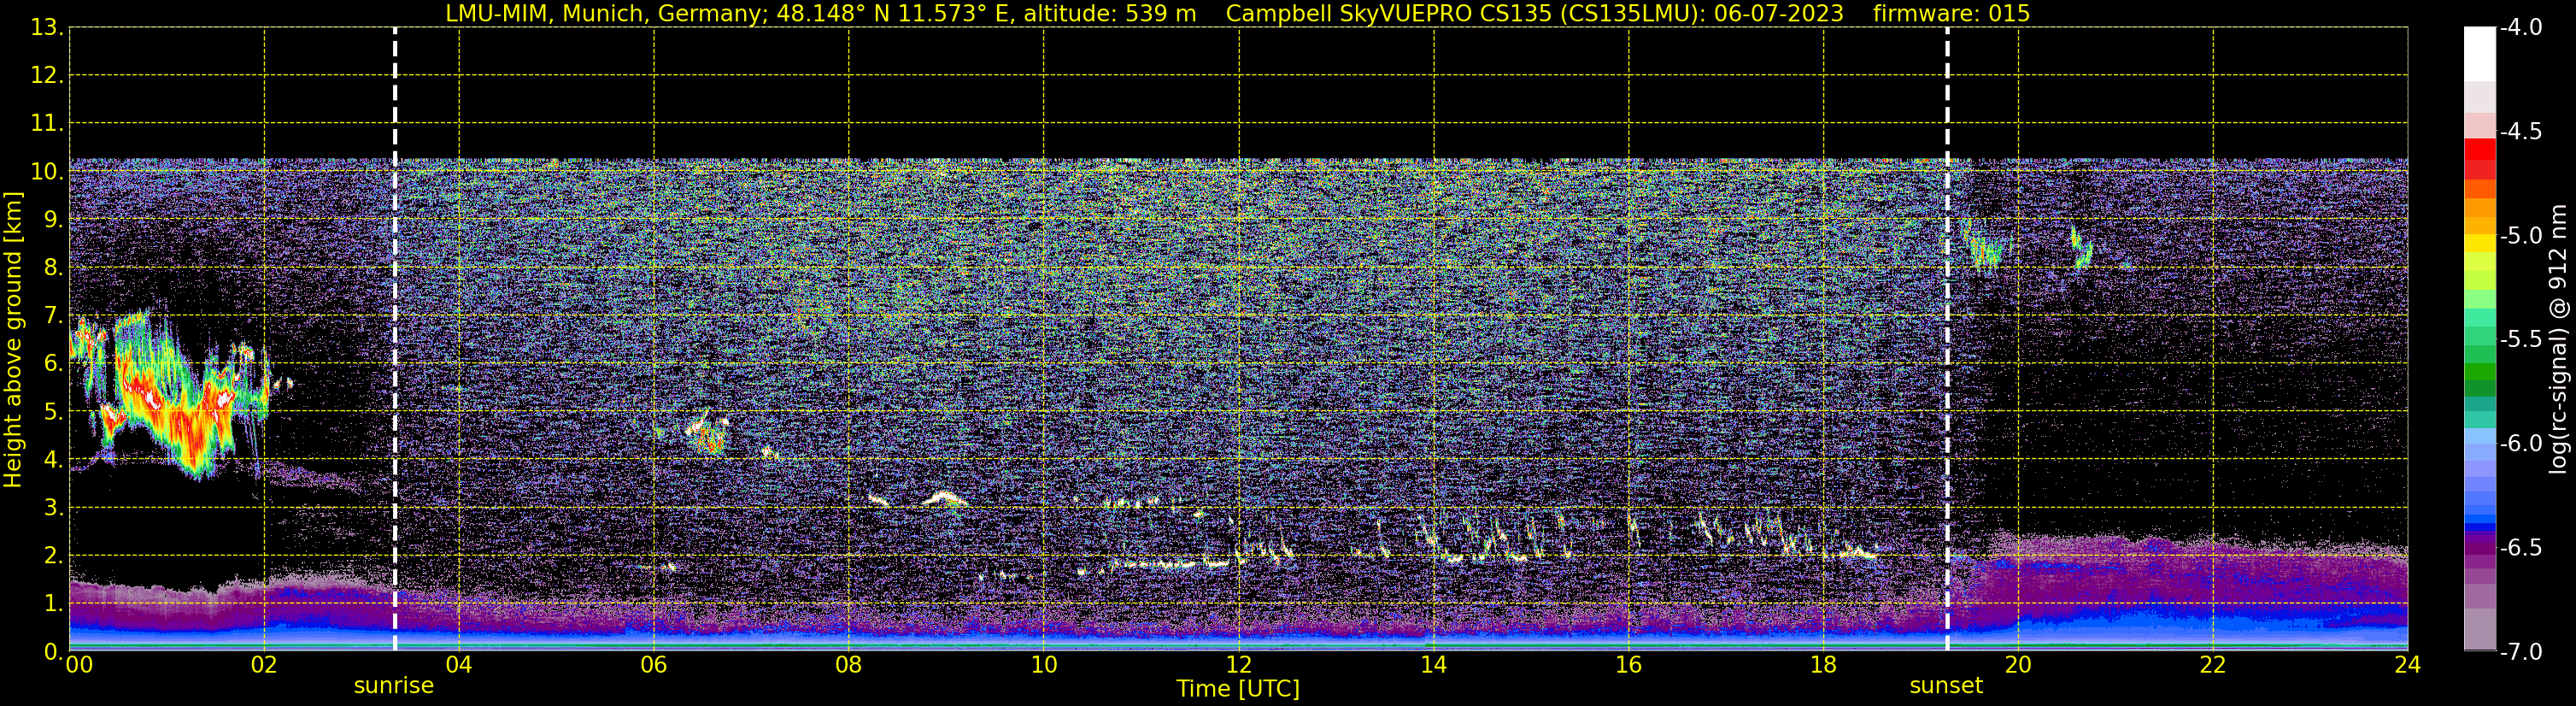Click the "Time [UTC]" axis label
This screenshot has width=2576, height=706.
point(1238,689)
